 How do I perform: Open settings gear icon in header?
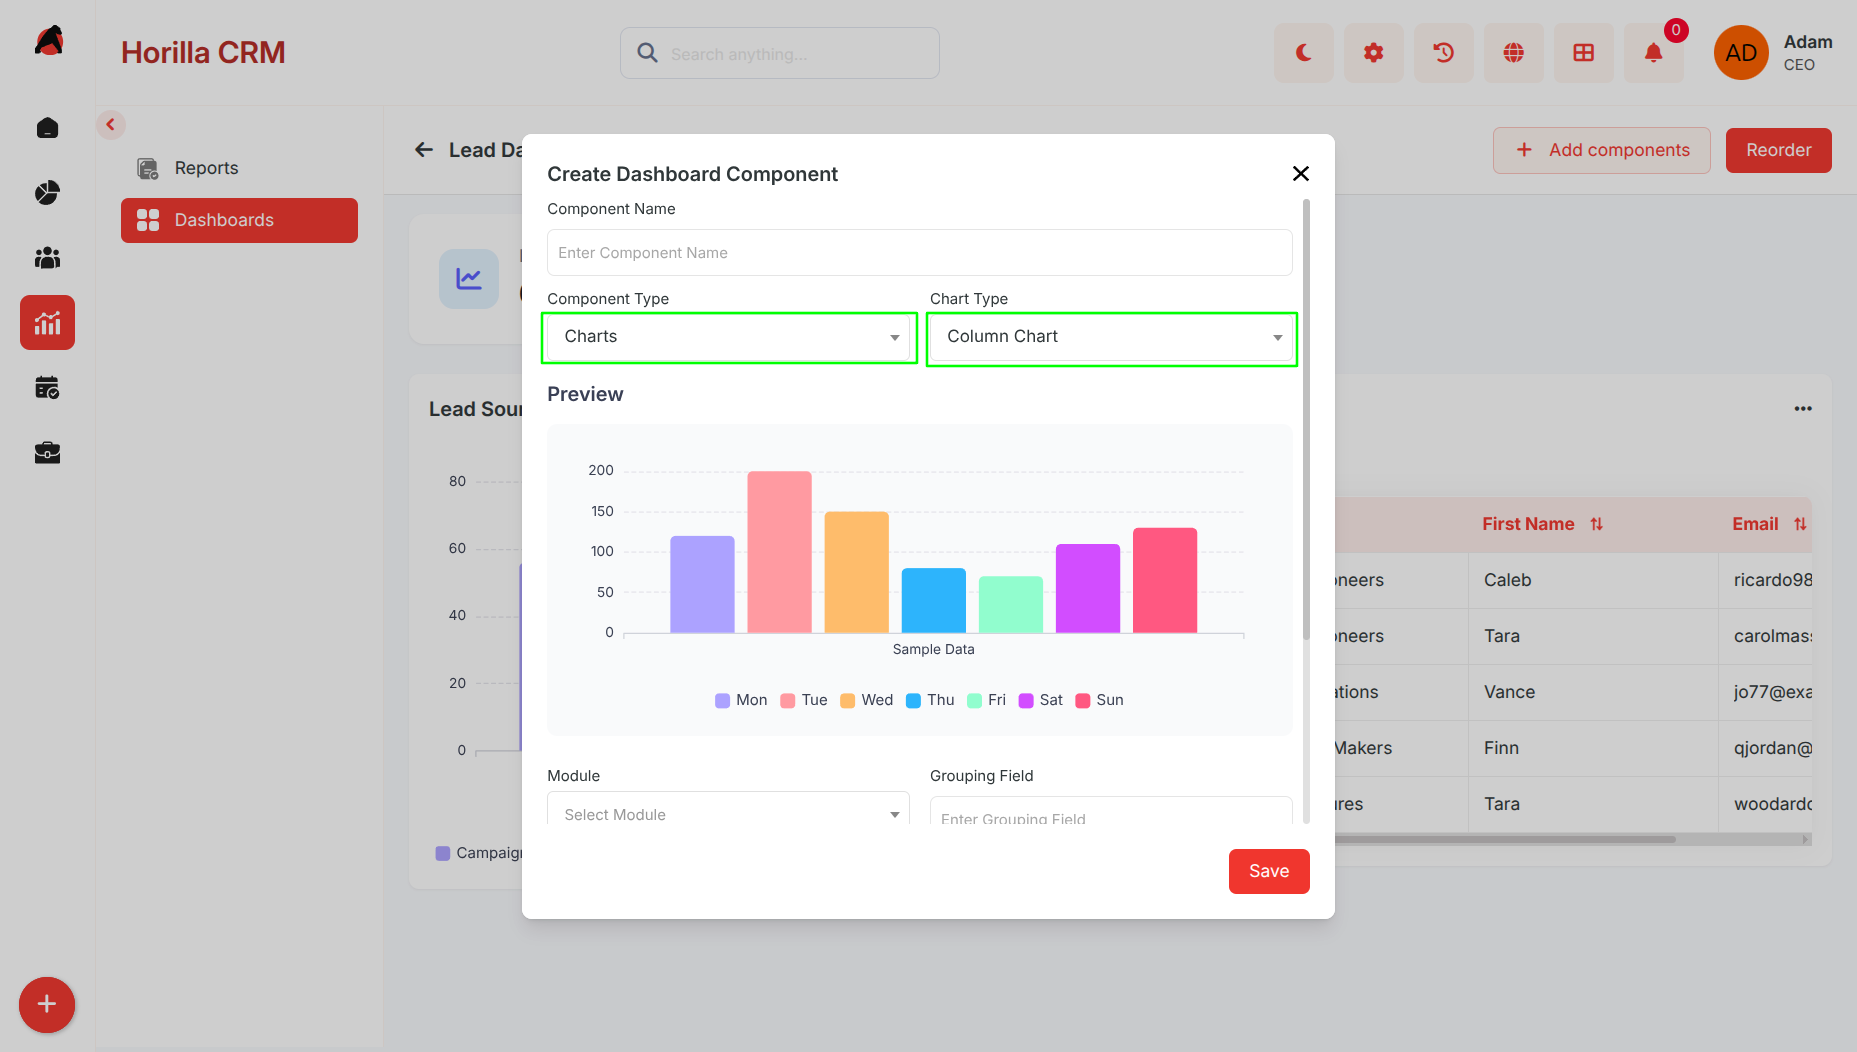click(x=1373, y=53)
